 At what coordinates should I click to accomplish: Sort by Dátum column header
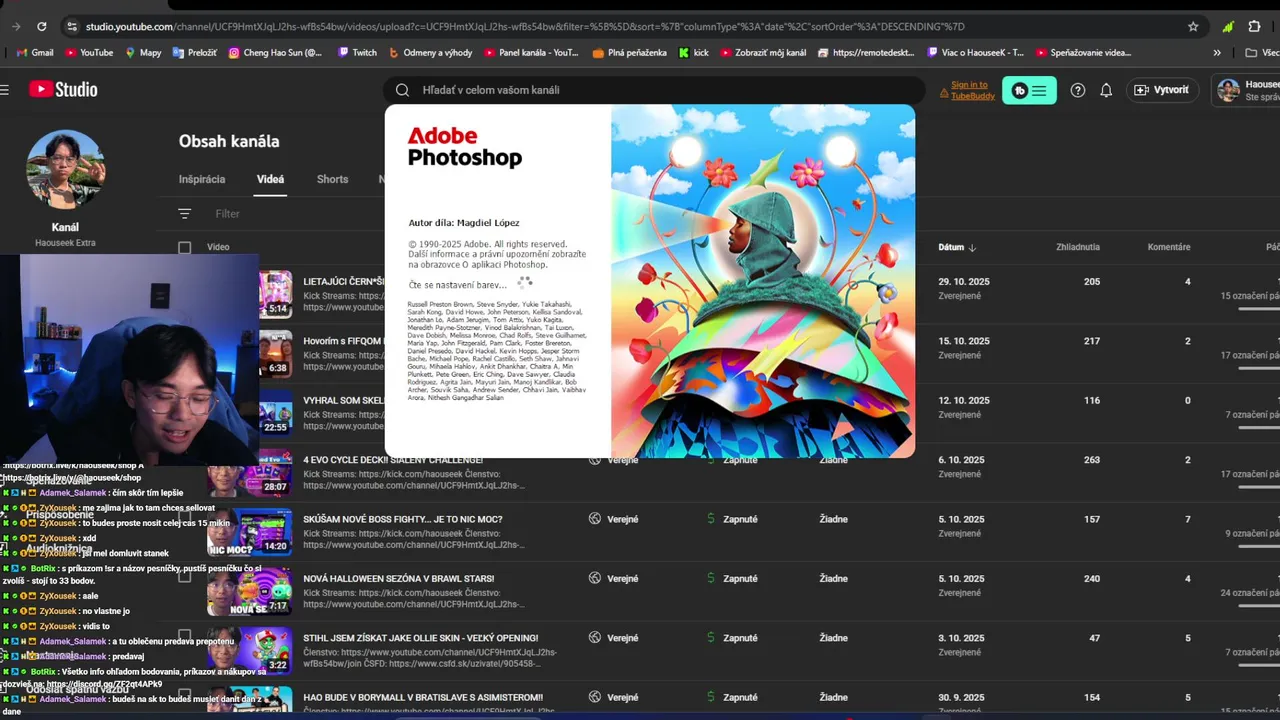(x=957, y=247)
